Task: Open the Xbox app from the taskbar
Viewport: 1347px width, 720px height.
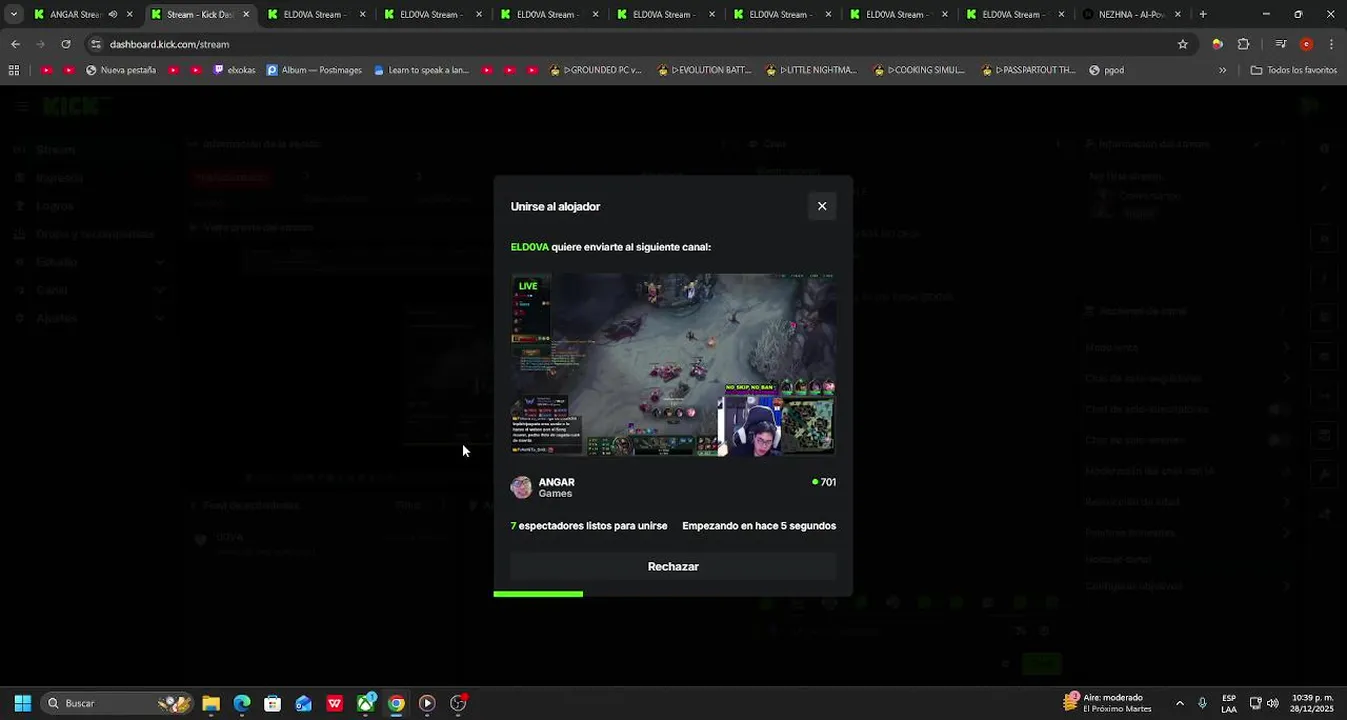Action: pyautogui.click(x=366, y=703)
